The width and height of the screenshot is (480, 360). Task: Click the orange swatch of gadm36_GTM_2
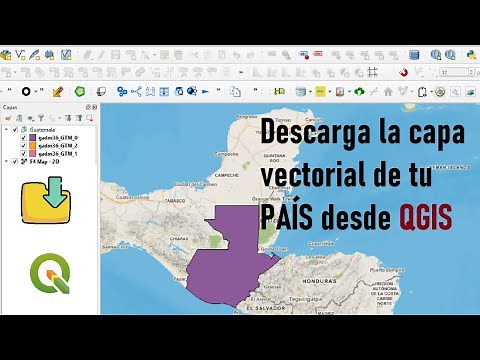coord(33,146)
